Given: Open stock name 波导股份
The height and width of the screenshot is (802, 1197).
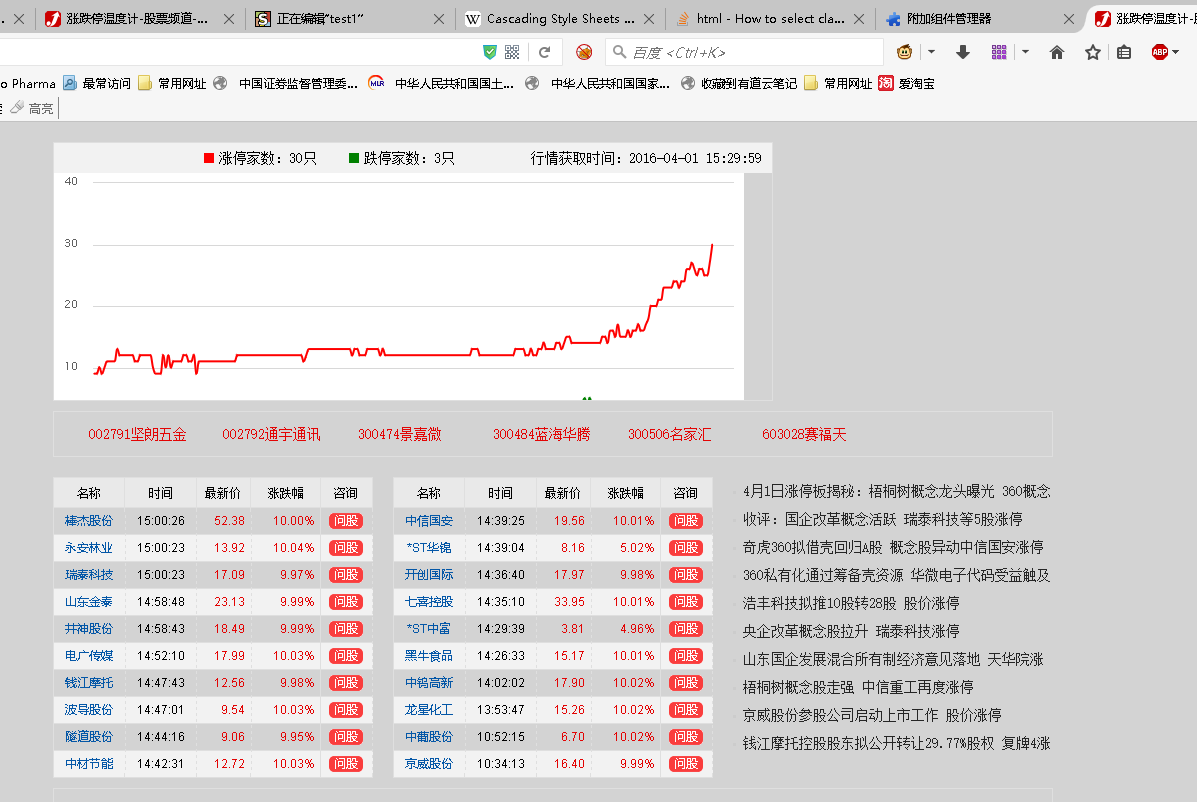Looking at the screenshot, I should (x=89, y=710).
